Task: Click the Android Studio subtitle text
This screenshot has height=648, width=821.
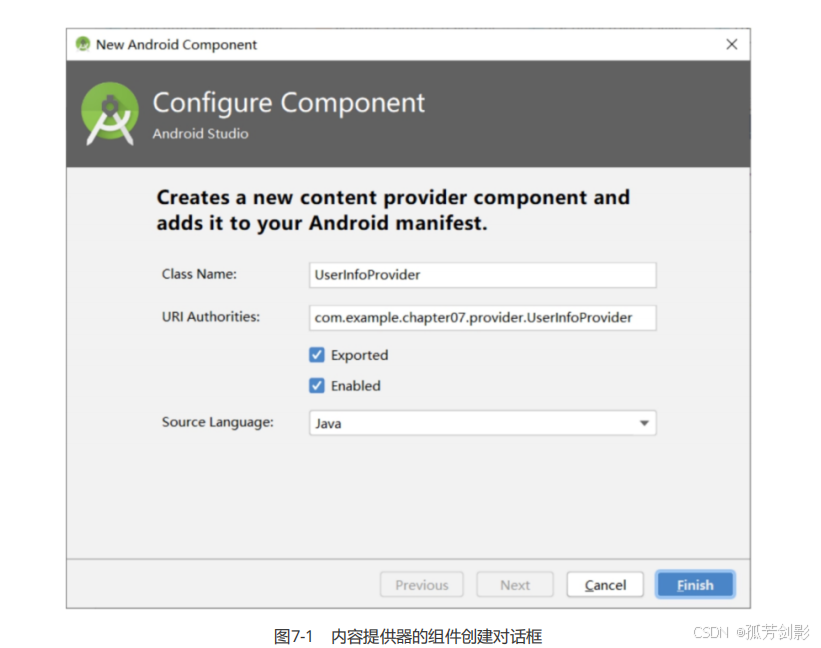Action: pos(200,133)
